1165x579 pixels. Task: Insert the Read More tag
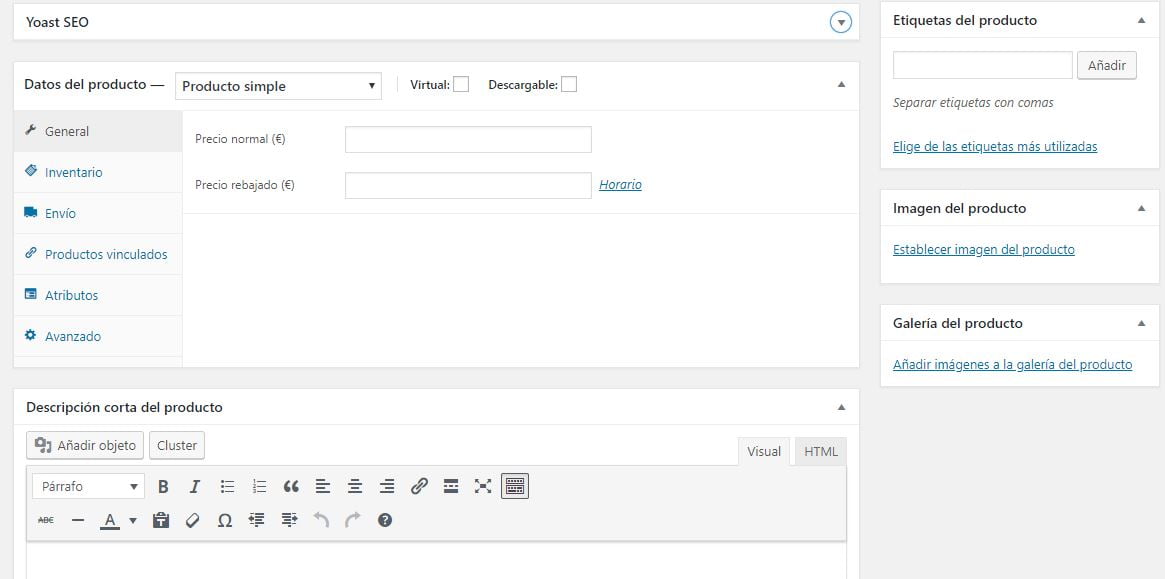tap(451, 486)
